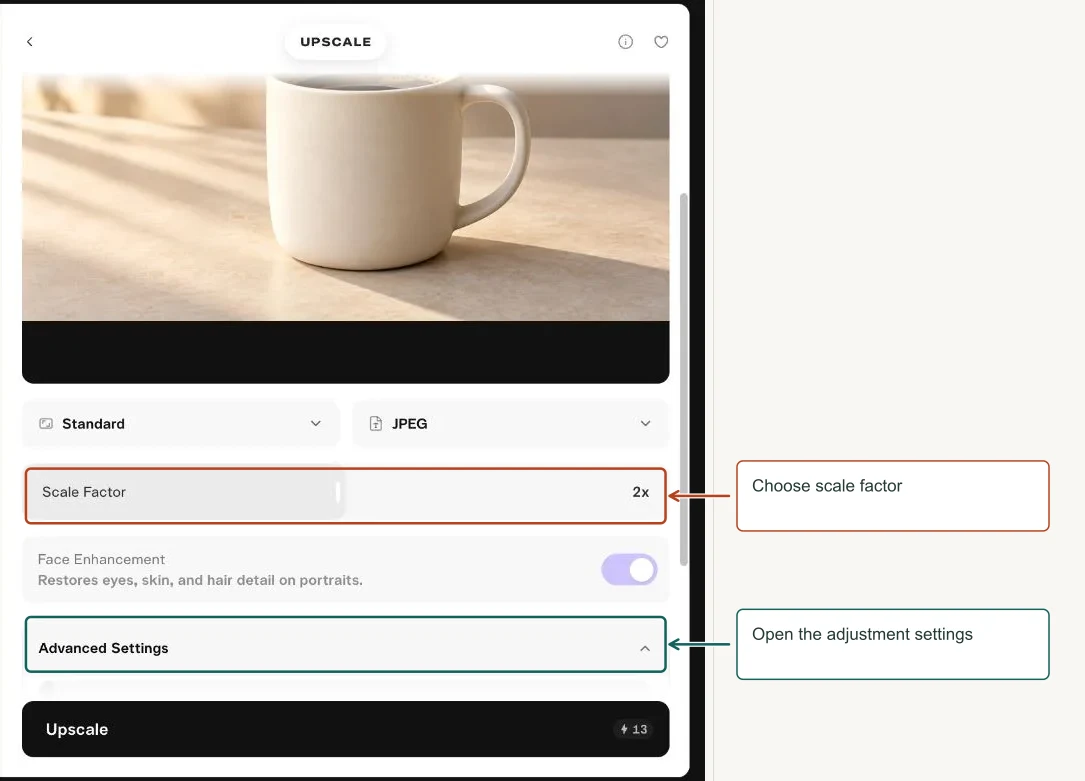Toggle Face Enhancement switch off
Image resolution: width=1085 pixels, height=781 pixels.
coord(629,570)
